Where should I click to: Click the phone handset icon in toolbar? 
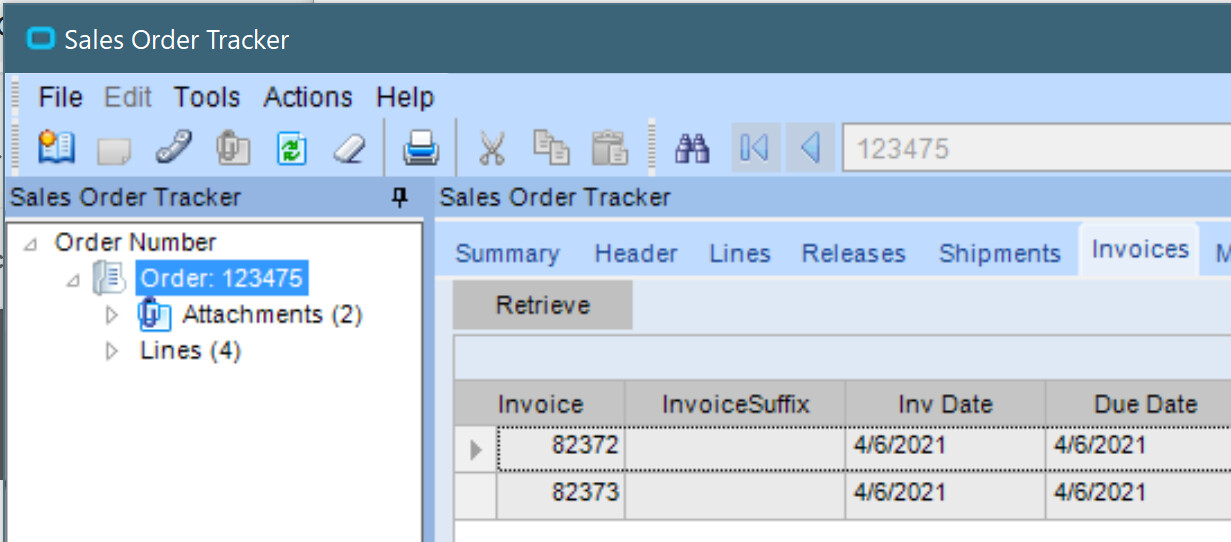click(x=174, y=148)
